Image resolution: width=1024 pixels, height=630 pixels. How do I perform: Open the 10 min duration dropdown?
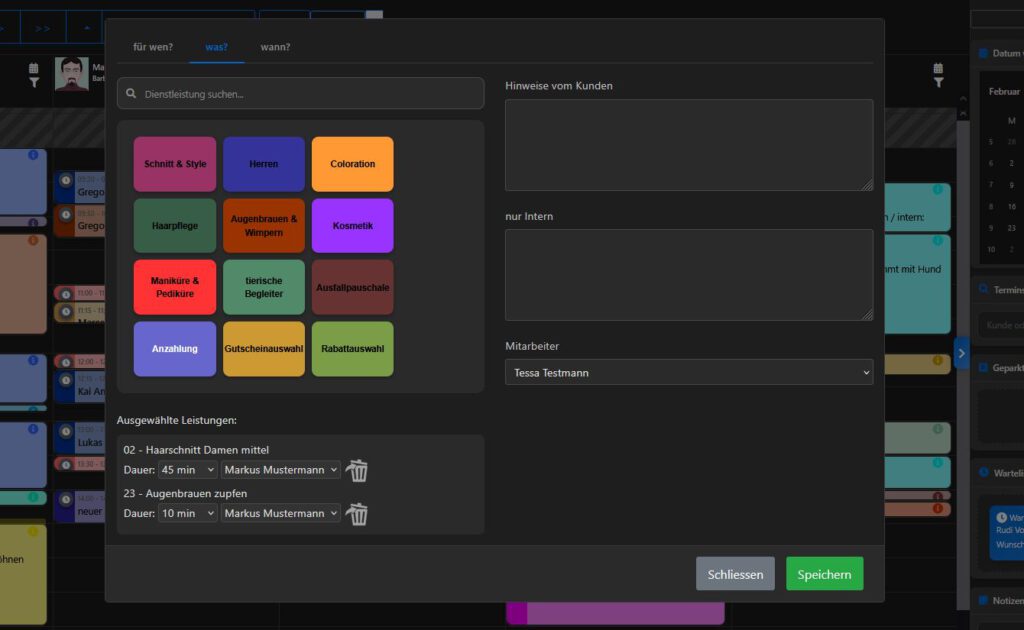pos(187,513)
